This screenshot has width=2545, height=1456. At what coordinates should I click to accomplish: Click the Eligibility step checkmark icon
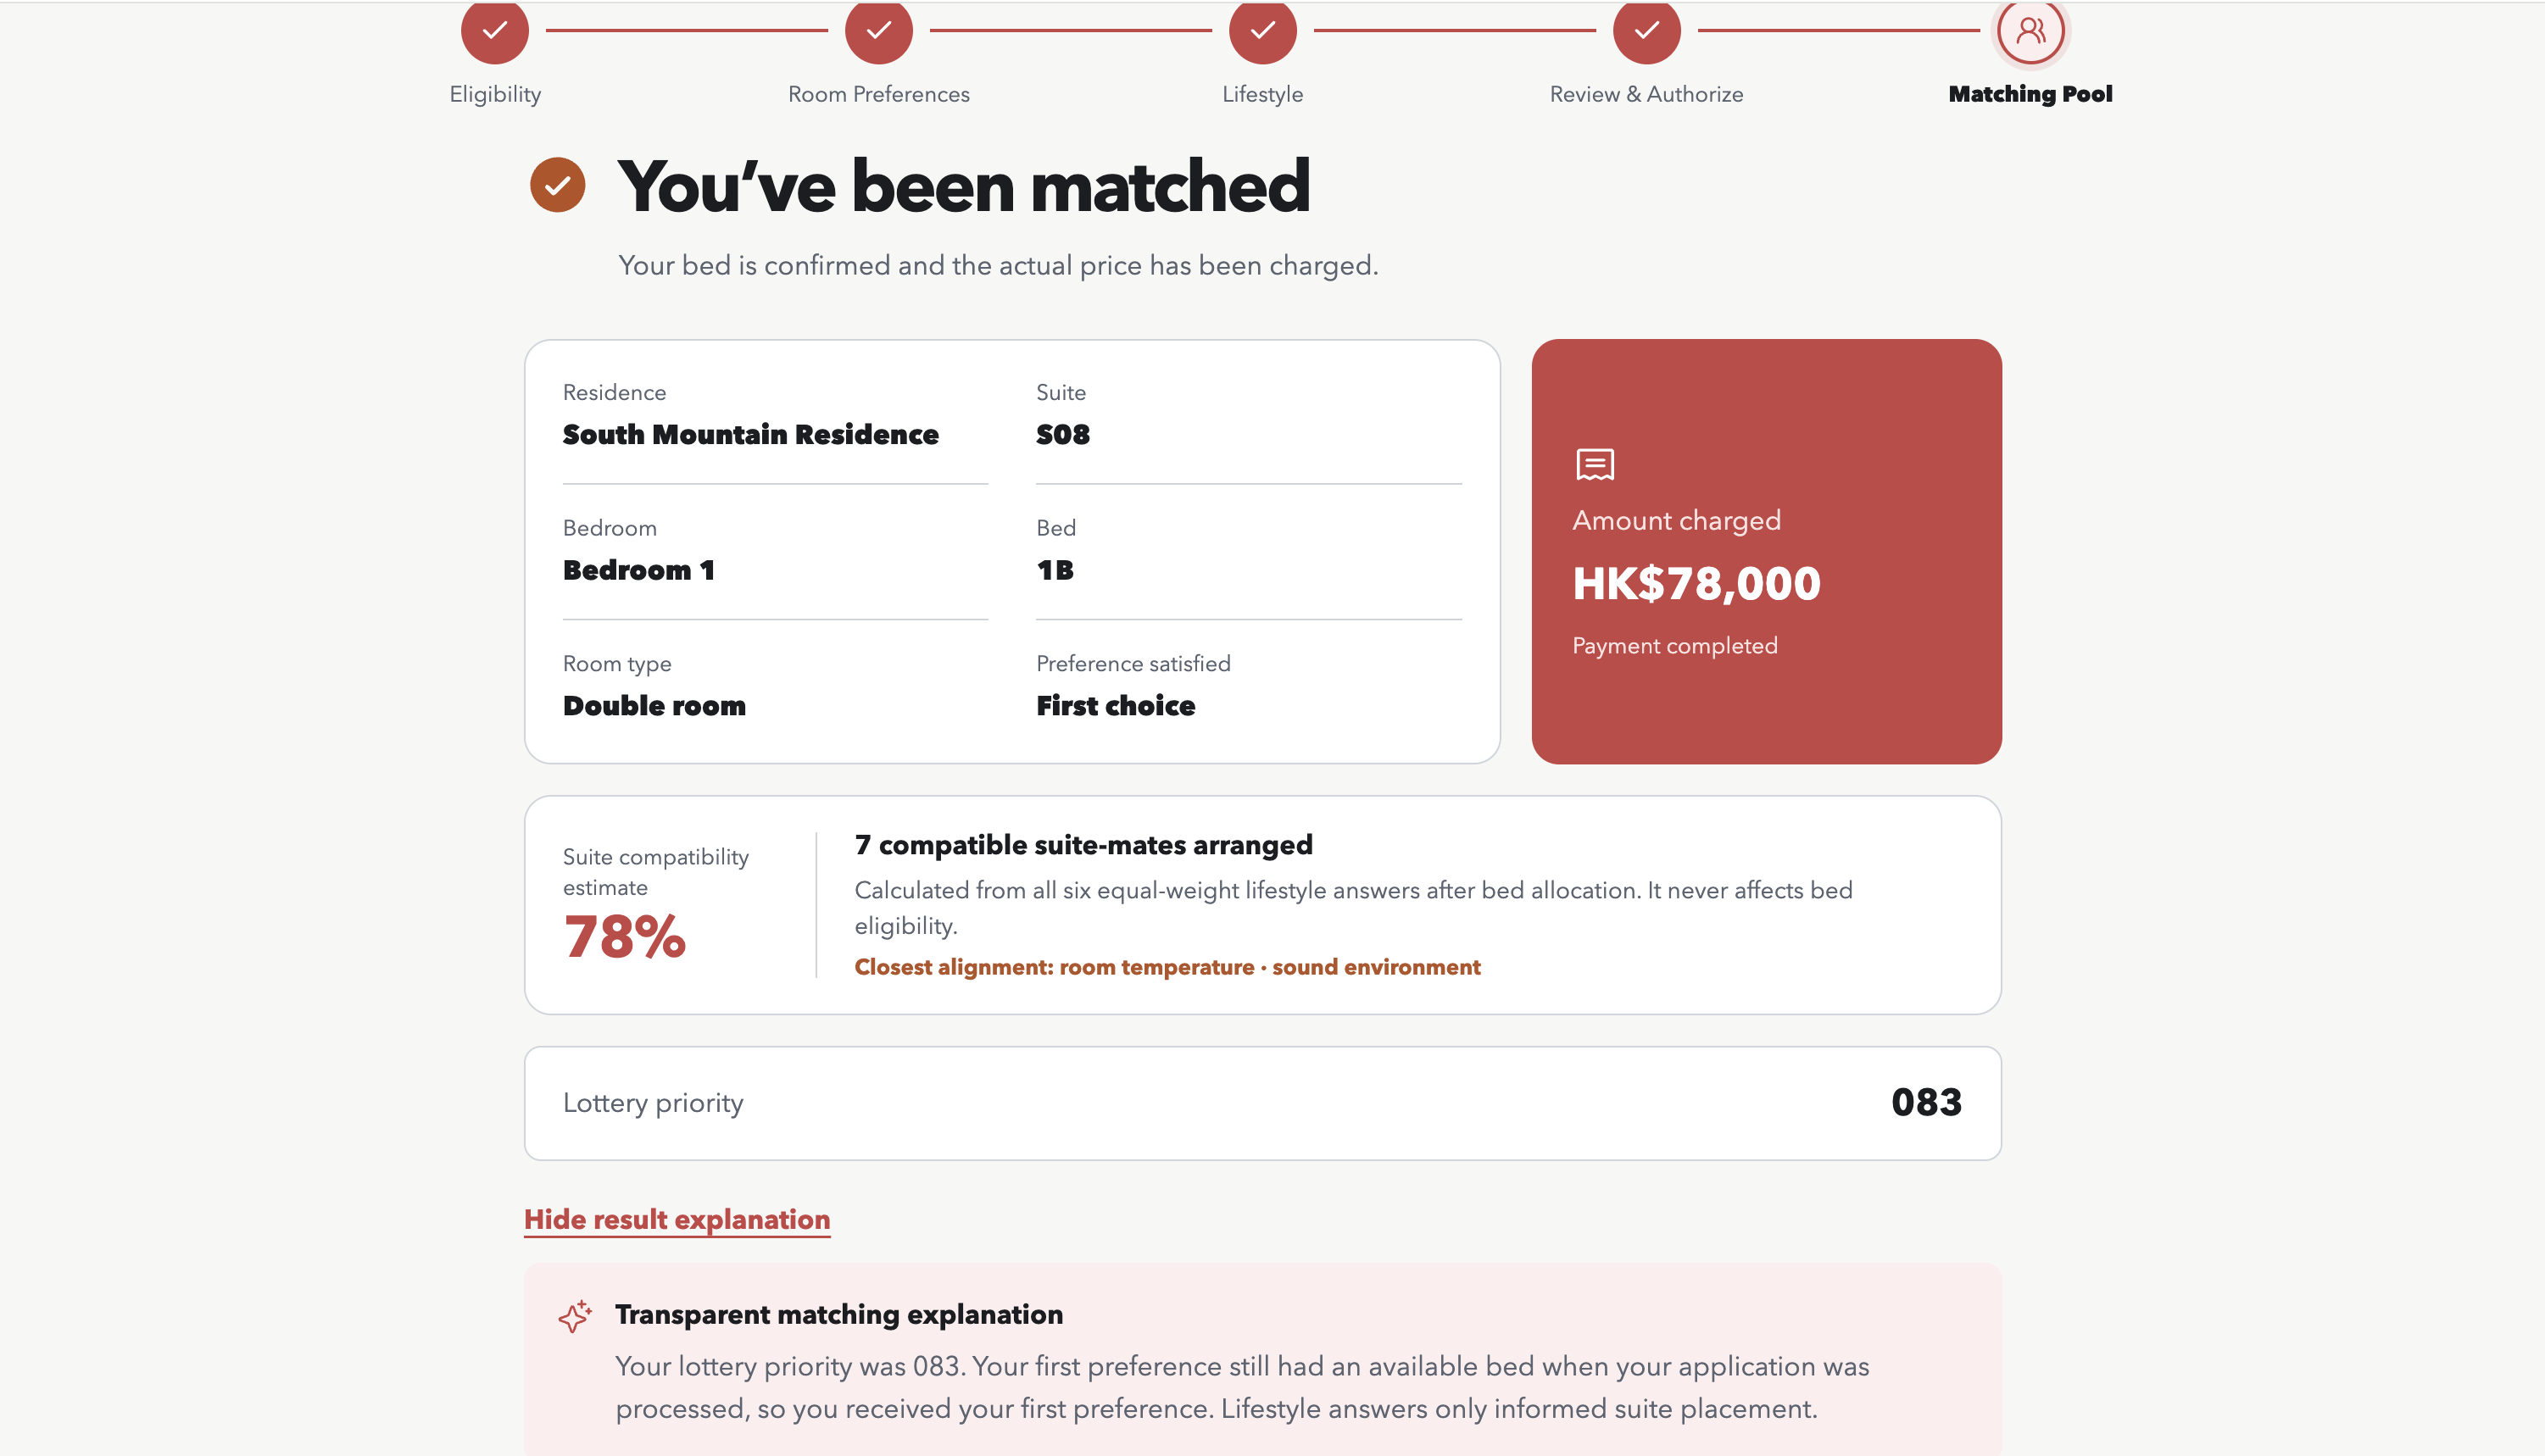pyautogui.click(x=495, y=30)
